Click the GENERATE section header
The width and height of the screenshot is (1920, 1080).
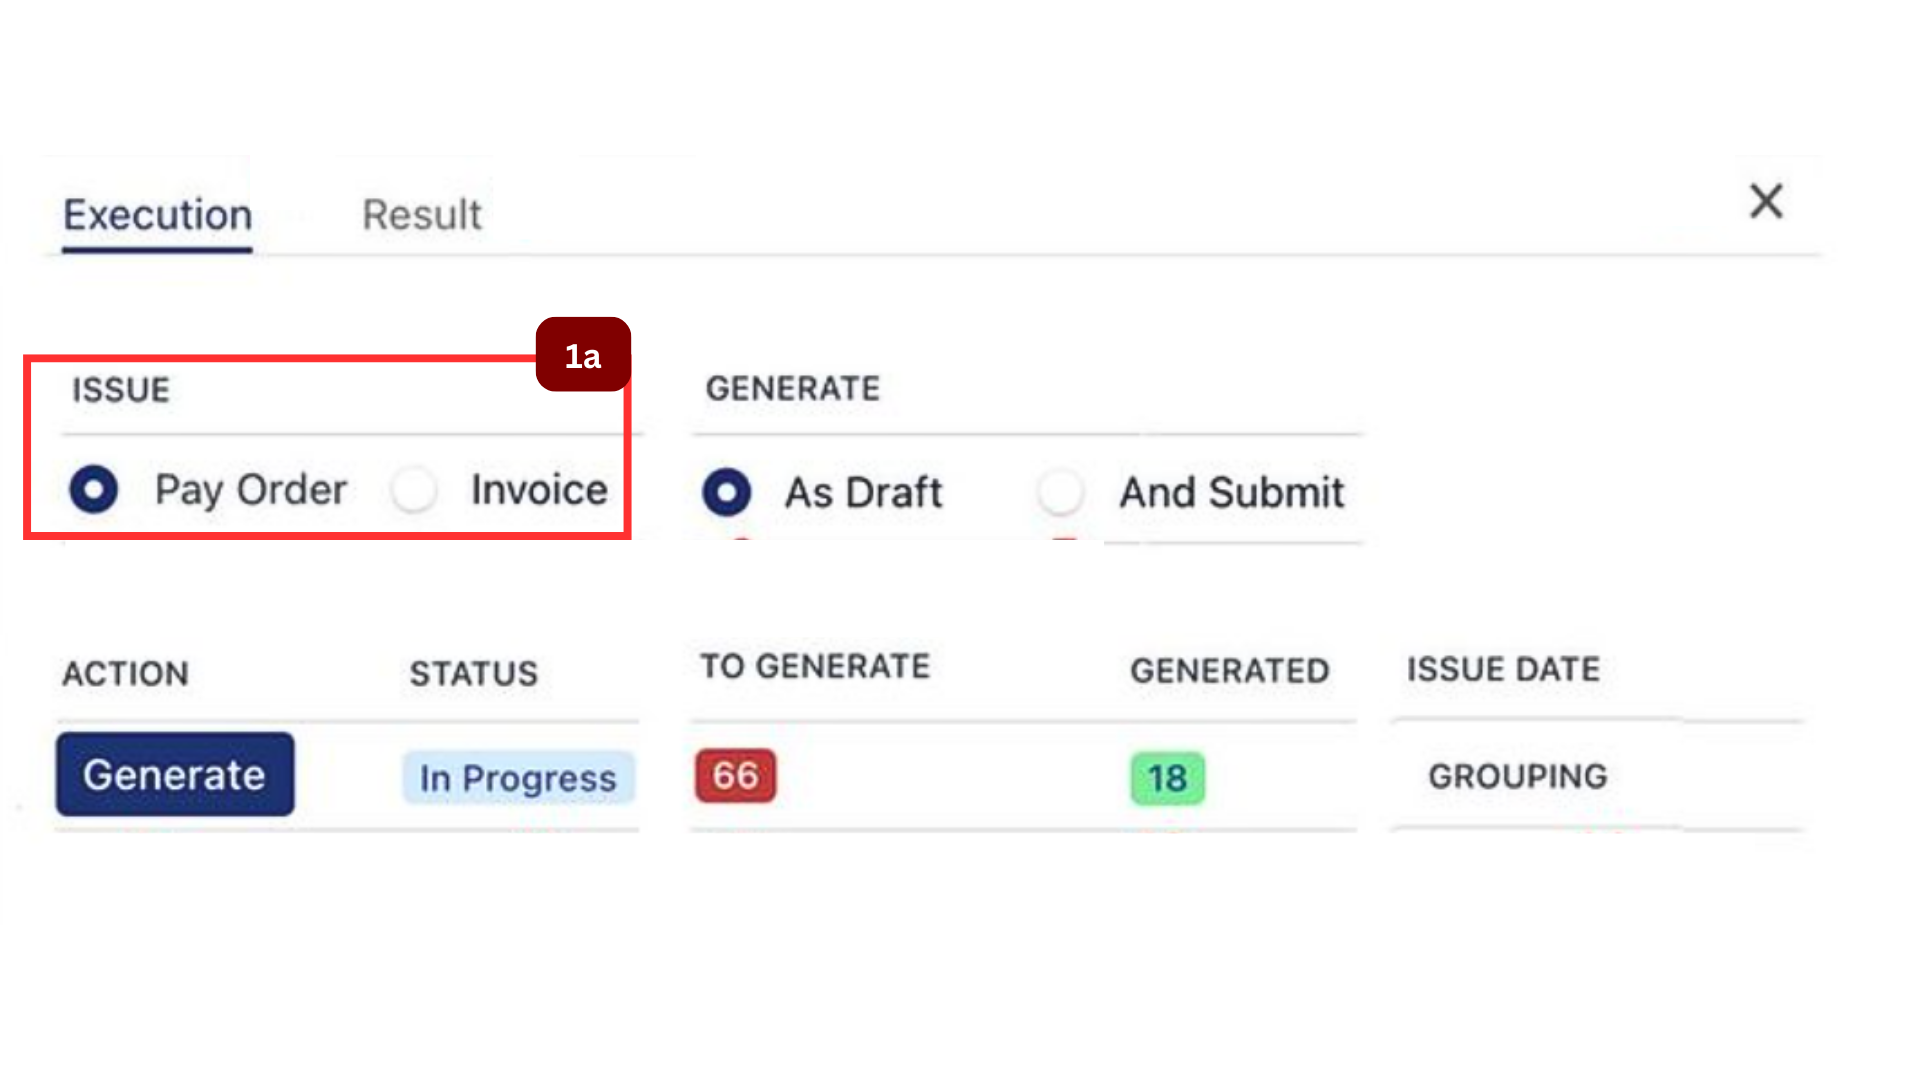pyautogui.click(x=793, y=388)
